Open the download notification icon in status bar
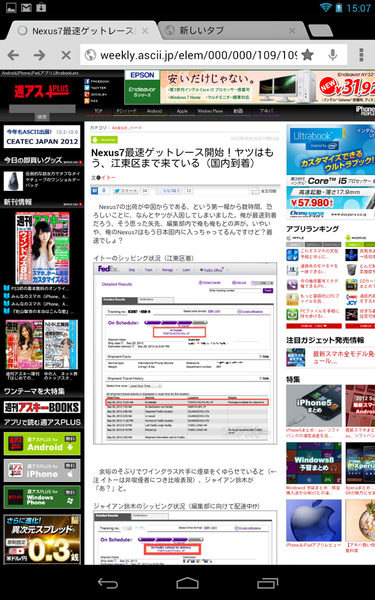Image resolution: width=375 pixels, height=600 pixels. 41,7
